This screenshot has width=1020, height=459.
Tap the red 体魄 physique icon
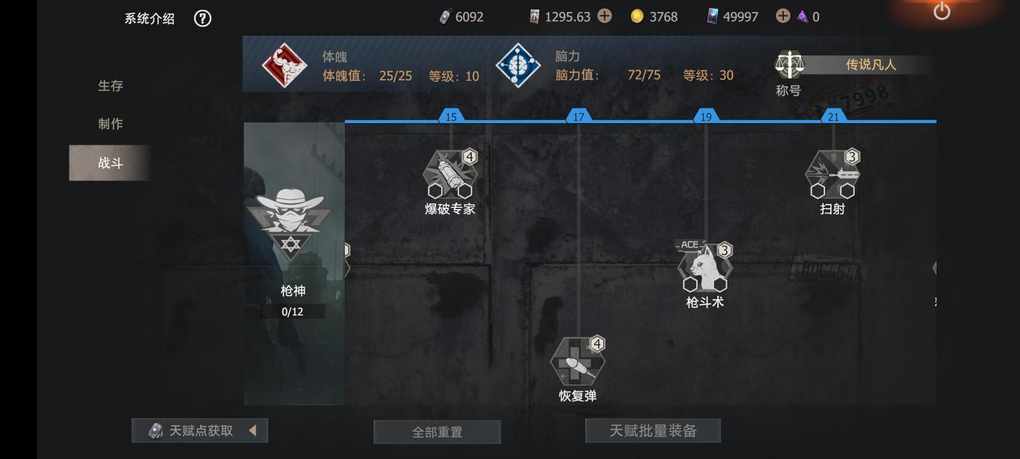point(284,65)
